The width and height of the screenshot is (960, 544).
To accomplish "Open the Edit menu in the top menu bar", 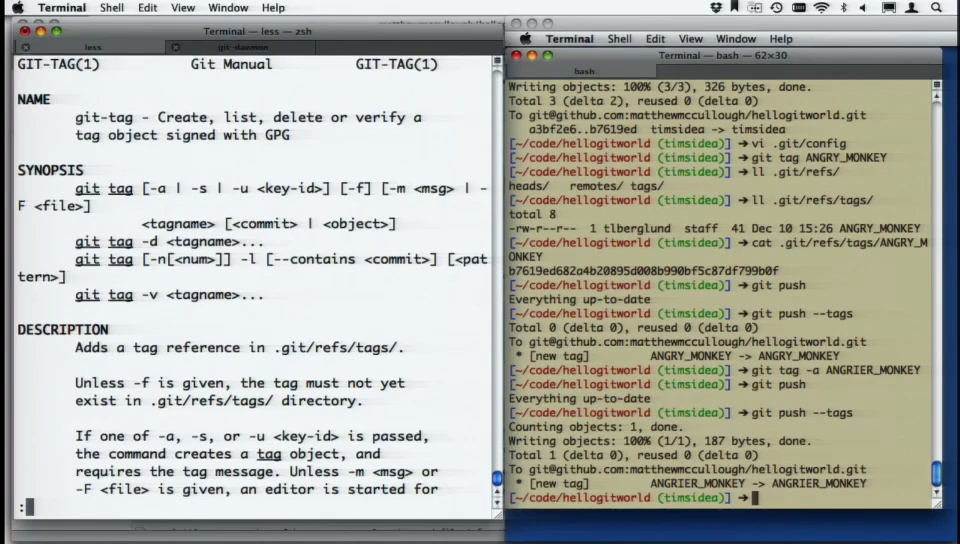I will click(147, 8).
